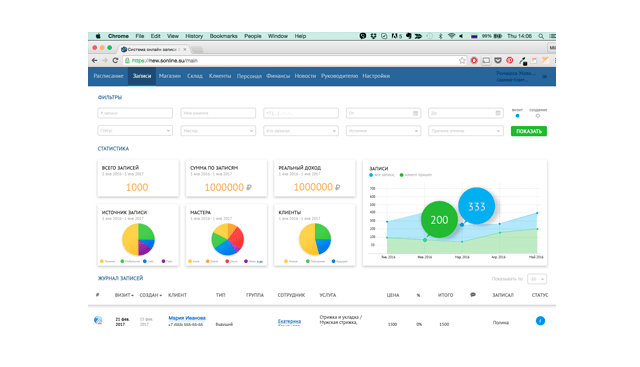Bookmark the page with the star icon
The image size is (640, 367).
(462, 60)
